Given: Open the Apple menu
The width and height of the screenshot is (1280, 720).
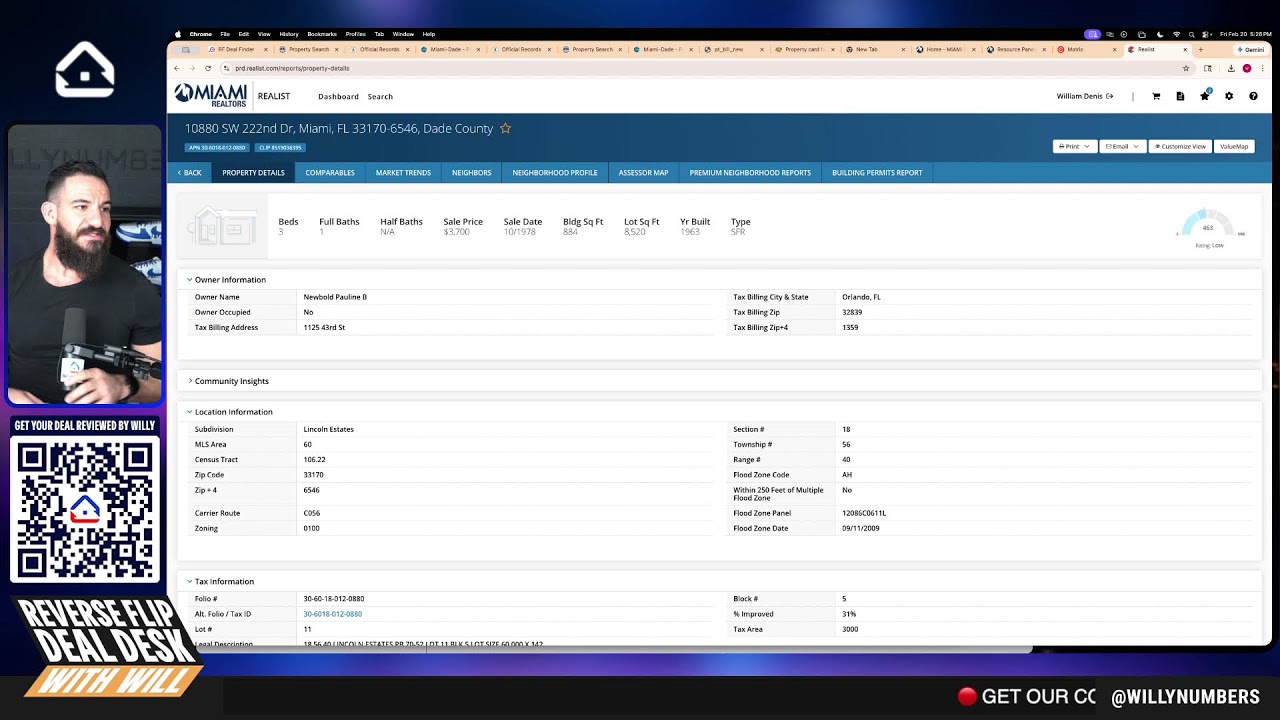Looking at the screenshot, I should click(x=178, y=34).
